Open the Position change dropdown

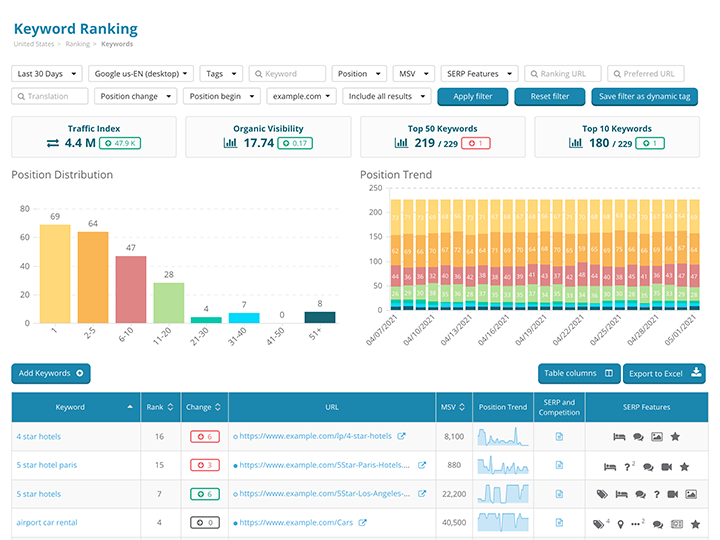point(135,97)
